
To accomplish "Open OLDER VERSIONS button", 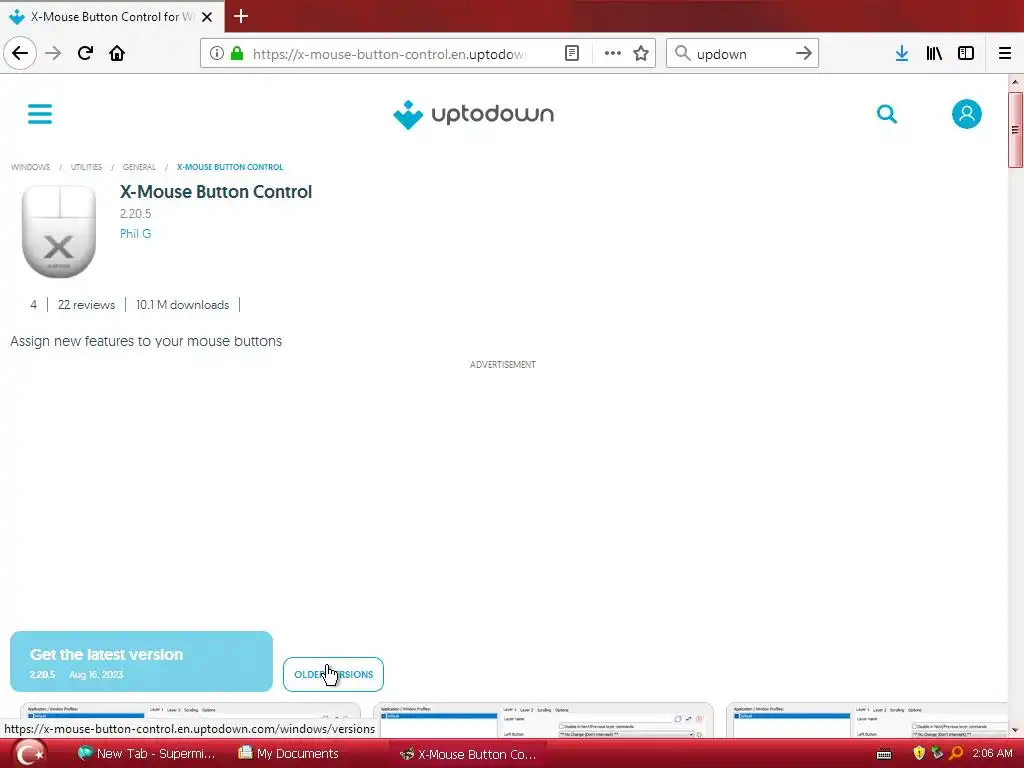I will coord(333,675).
